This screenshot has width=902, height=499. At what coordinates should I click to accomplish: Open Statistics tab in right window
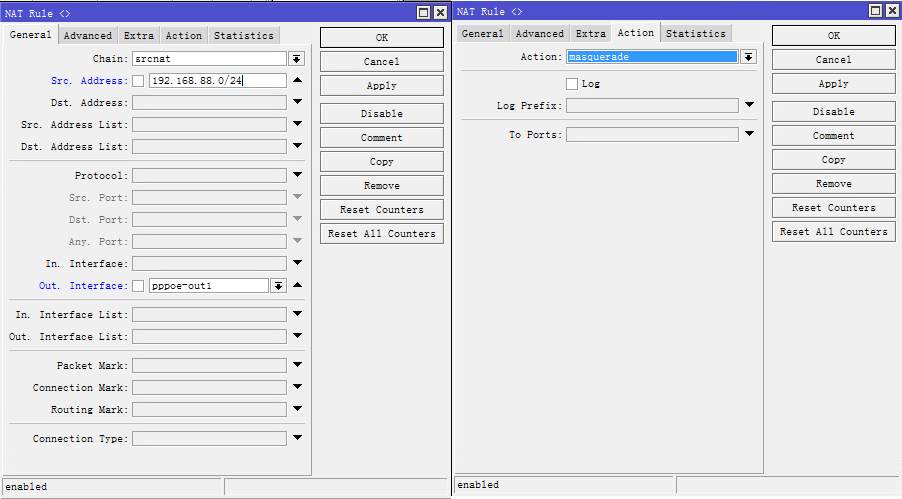696,33
